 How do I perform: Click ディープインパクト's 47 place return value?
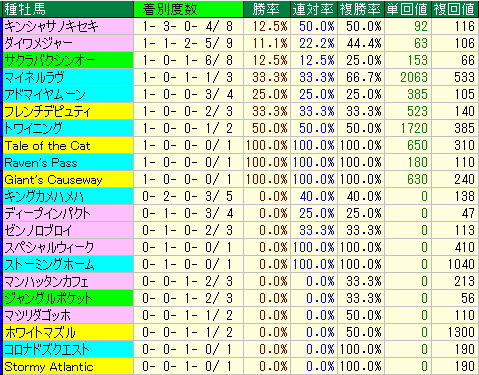pyautogui.click(x=468, y=213)
